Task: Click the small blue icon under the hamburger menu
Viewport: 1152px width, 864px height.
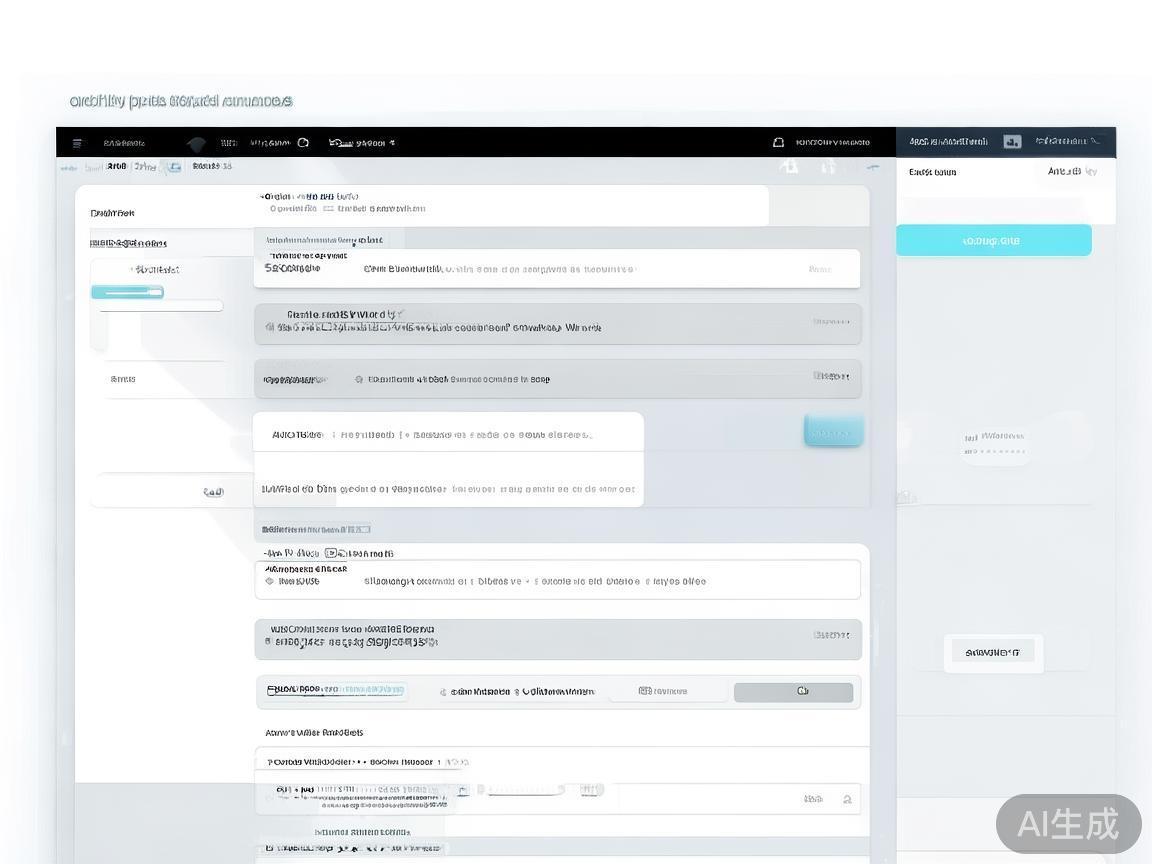Action: [174, 167]
